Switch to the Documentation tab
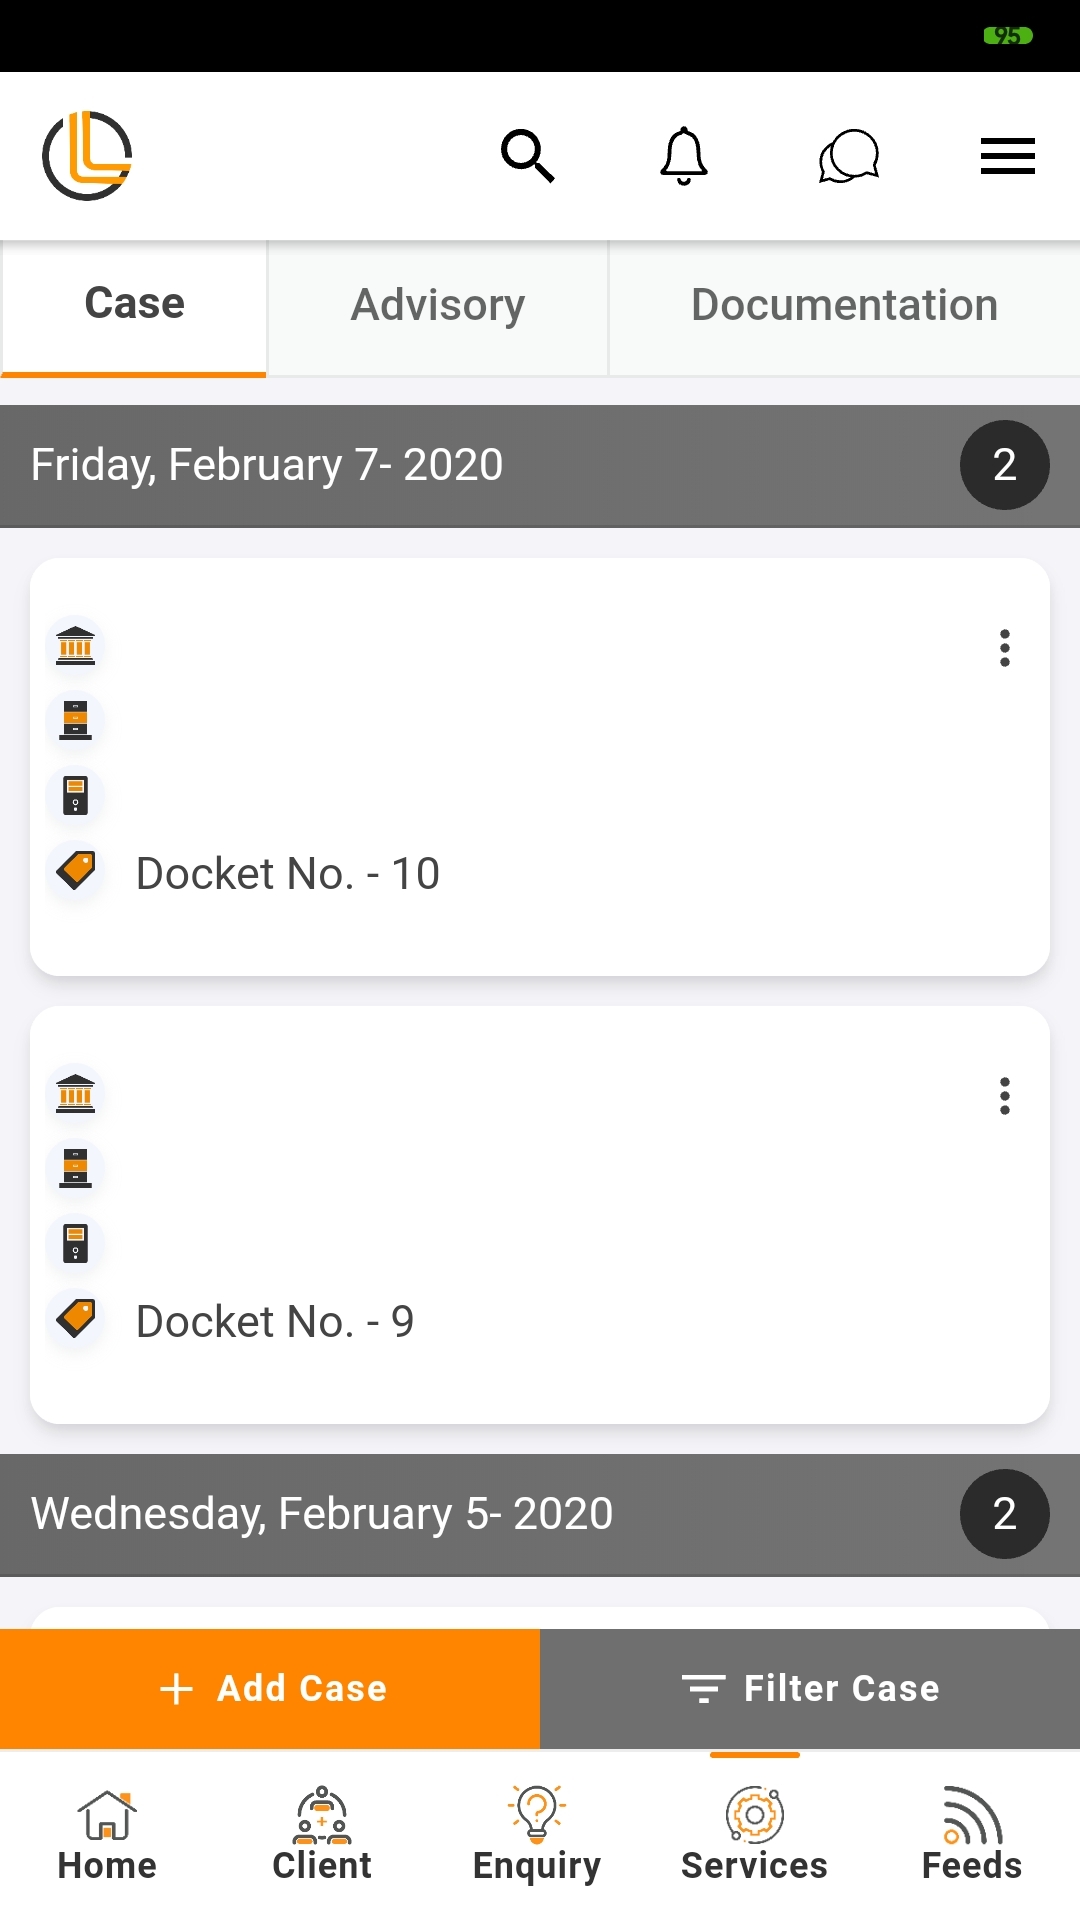 pyautogui.click(x=844, y=306)
